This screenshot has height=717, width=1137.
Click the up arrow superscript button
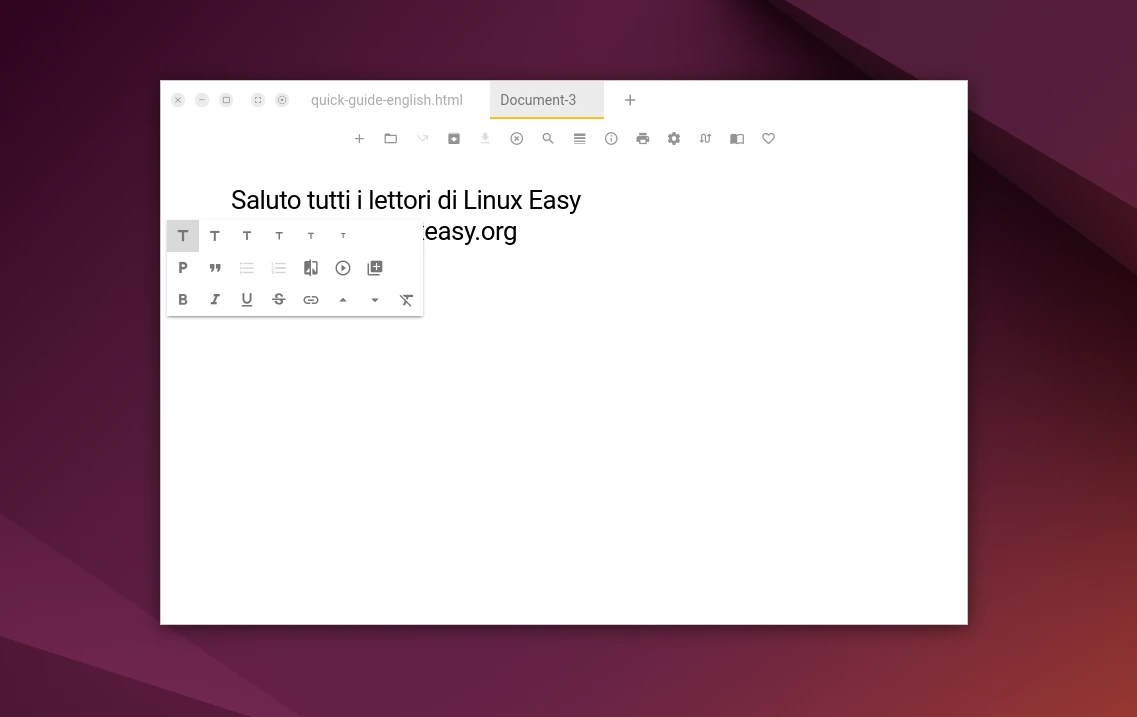[343, 300]
